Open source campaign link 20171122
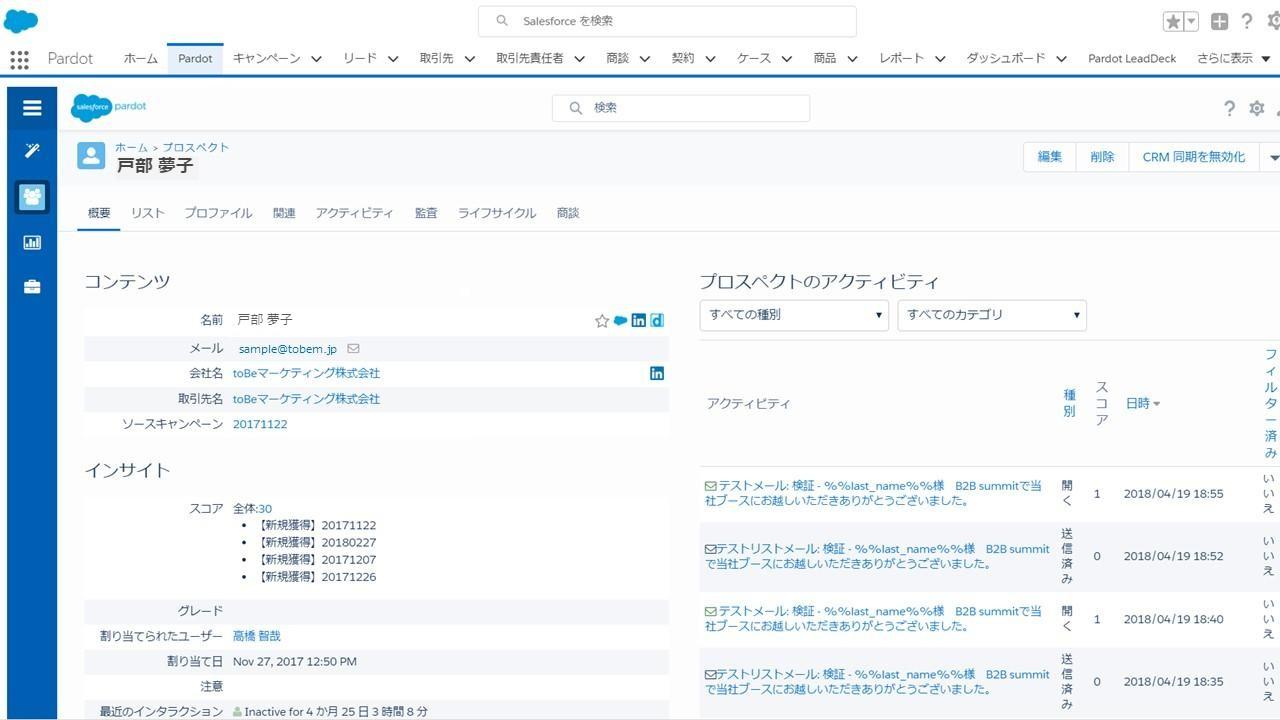Image resolution: width=1280 pixels, height=720 pixels. 260,424
